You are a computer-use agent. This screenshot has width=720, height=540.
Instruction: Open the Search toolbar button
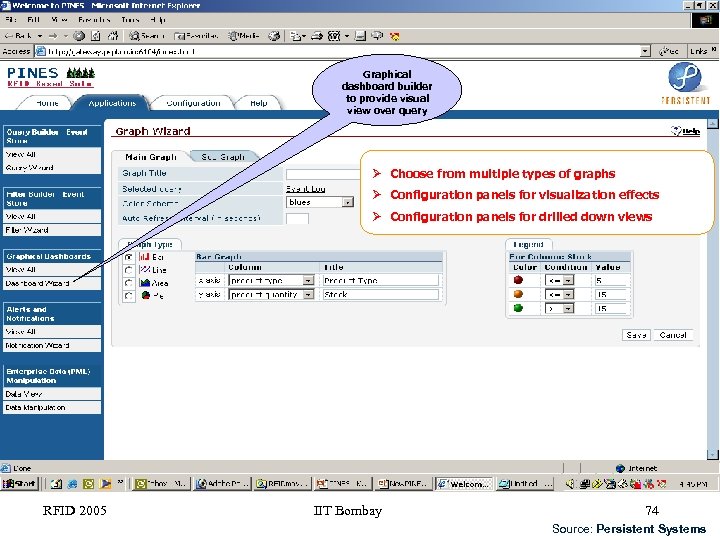pos(146,36)
